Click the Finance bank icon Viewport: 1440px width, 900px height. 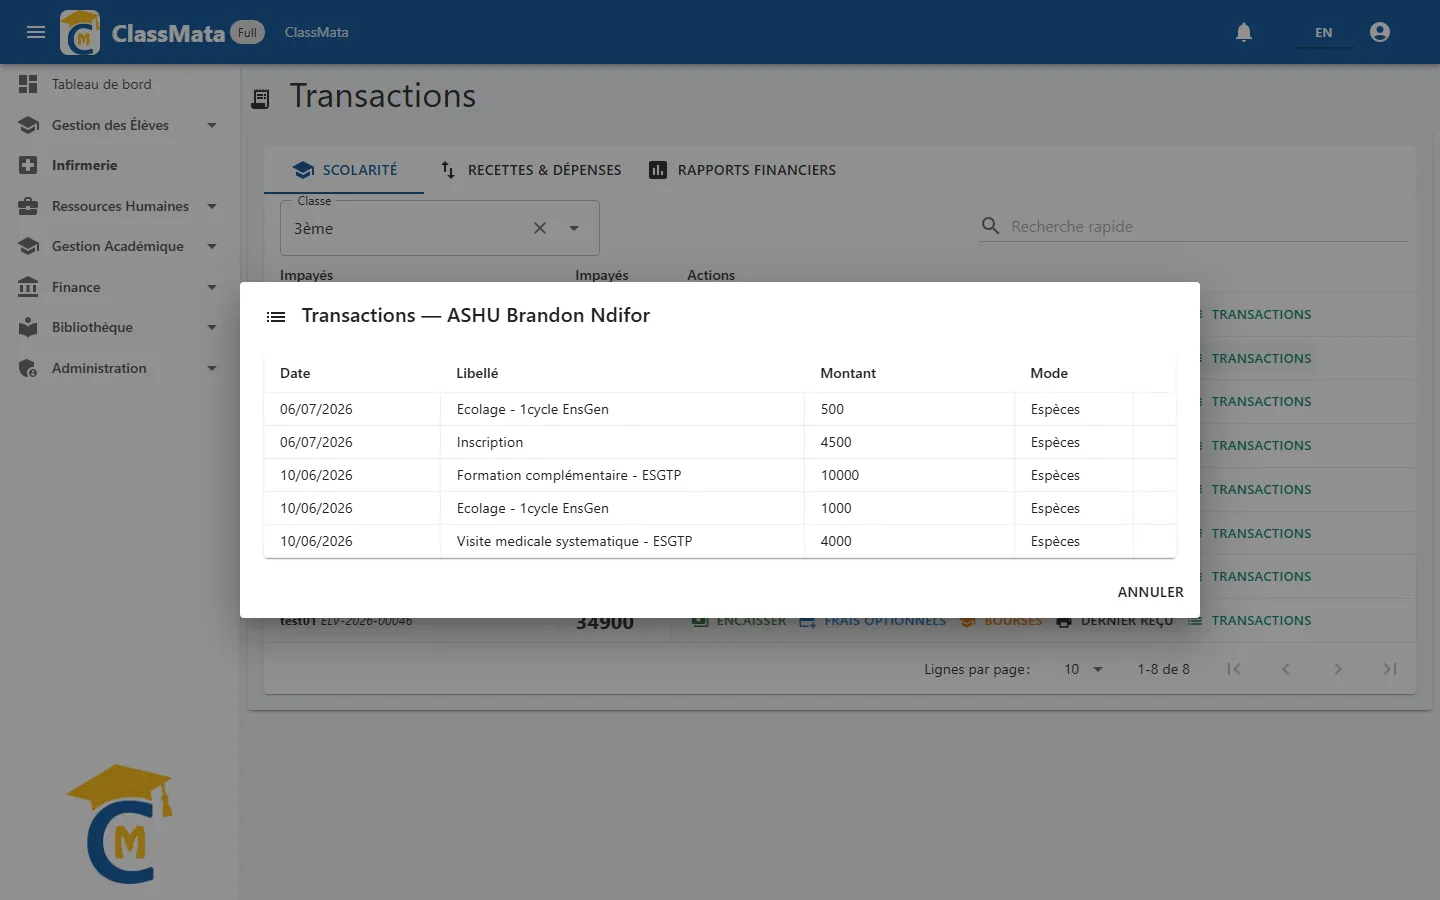tap(28, 287)
